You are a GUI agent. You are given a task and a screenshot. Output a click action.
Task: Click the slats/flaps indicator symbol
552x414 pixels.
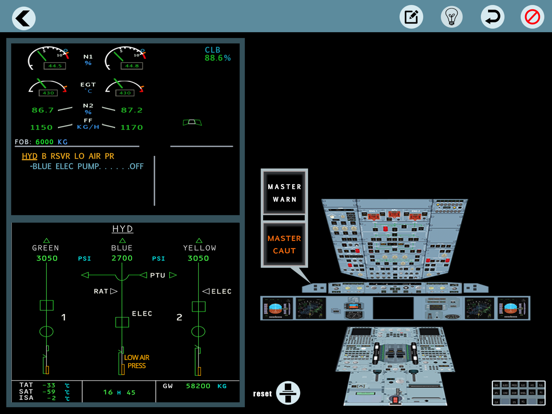[x=192, y=122]
